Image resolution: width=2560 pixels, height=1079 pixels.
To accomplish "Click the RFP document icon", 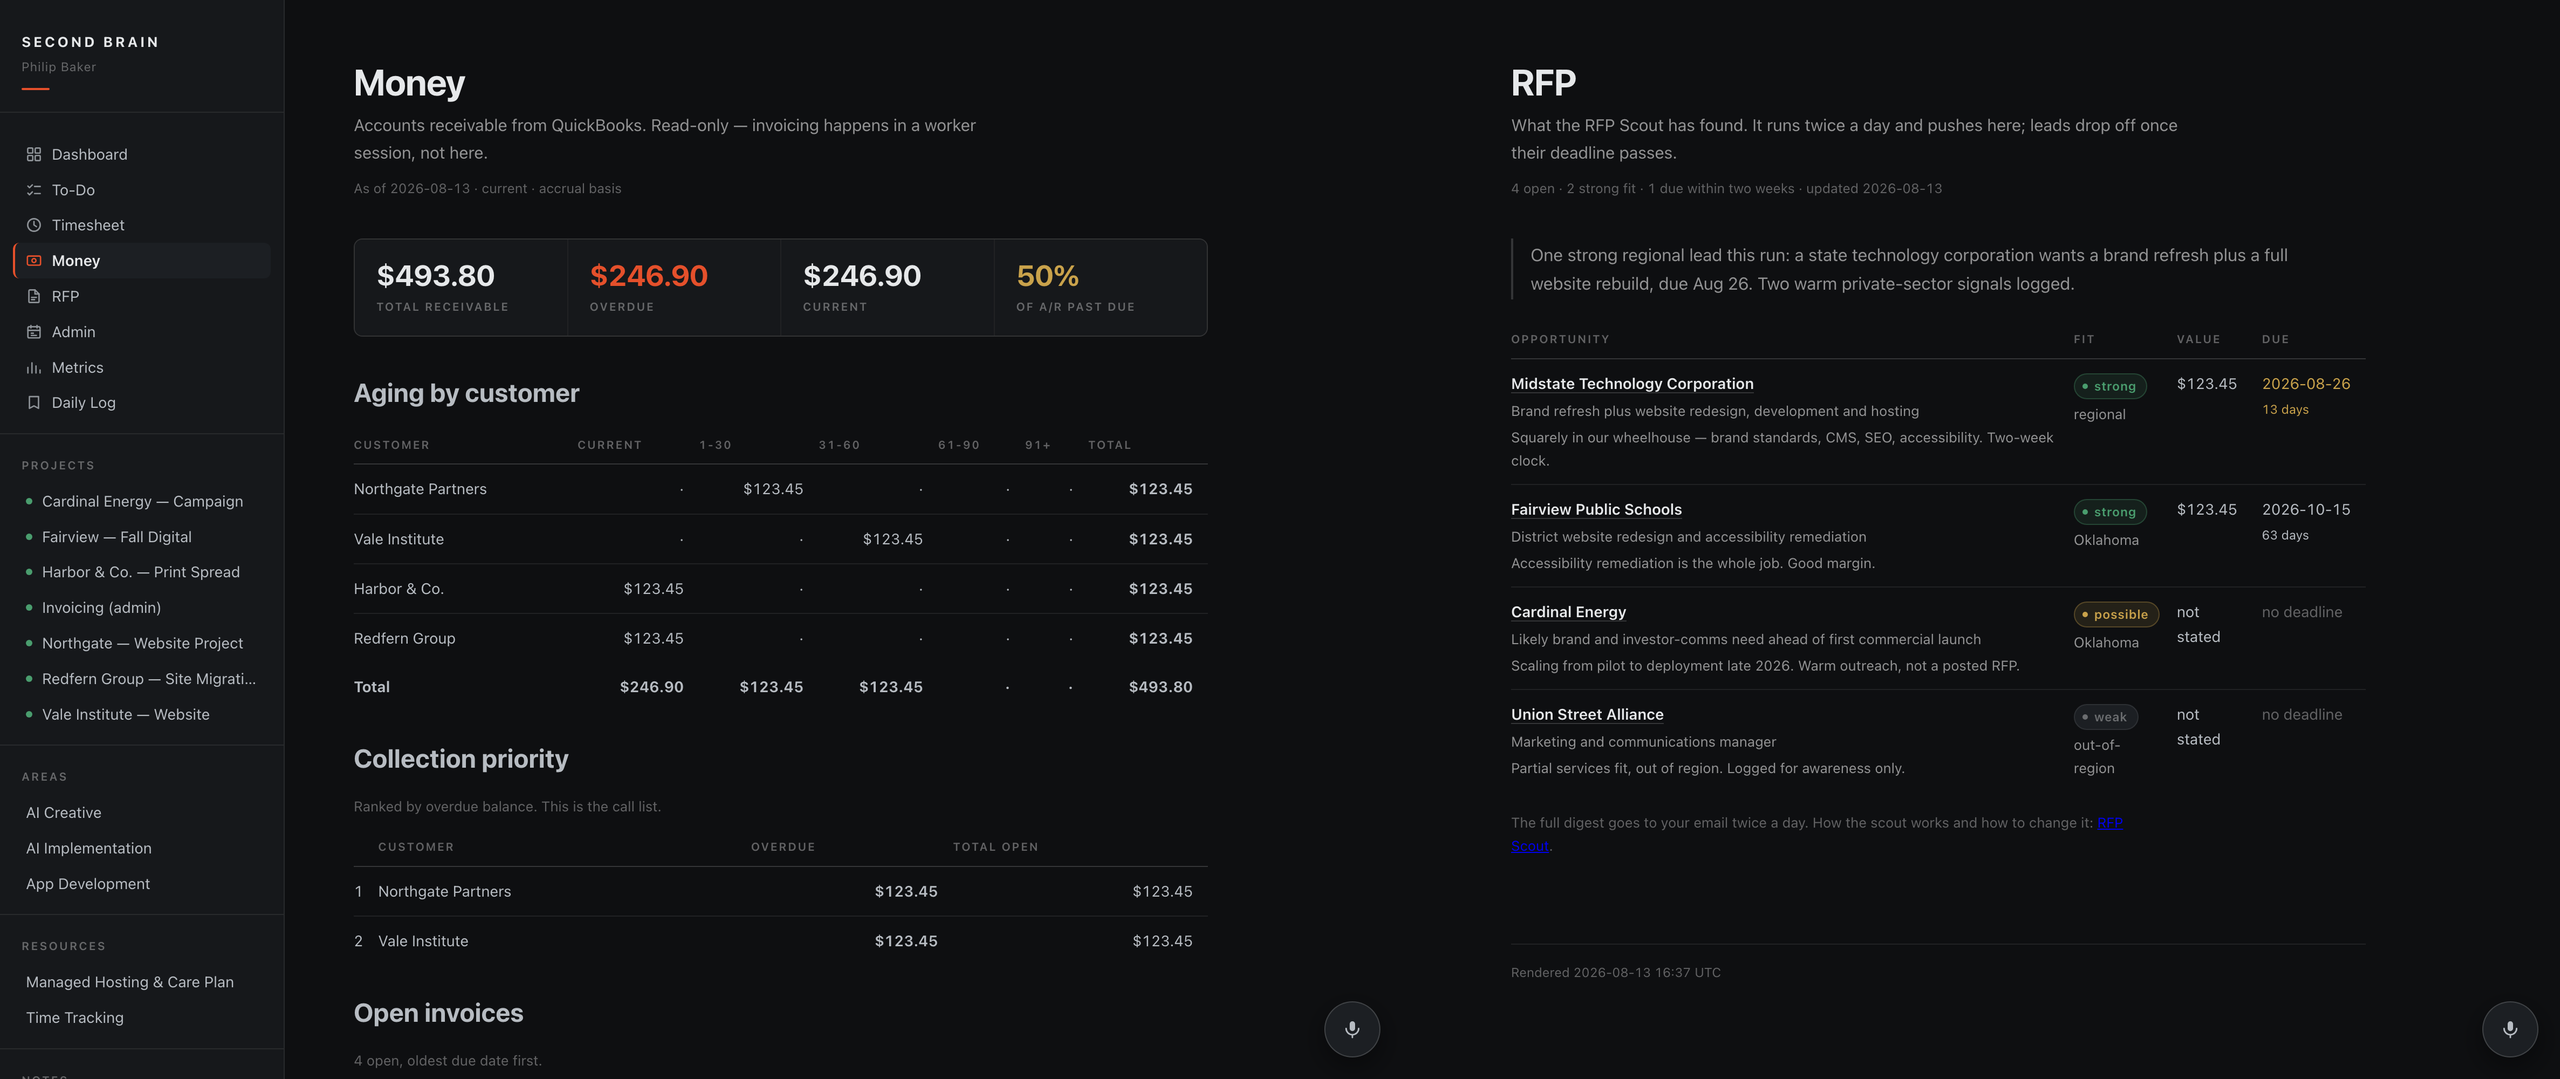I will 34,296.
